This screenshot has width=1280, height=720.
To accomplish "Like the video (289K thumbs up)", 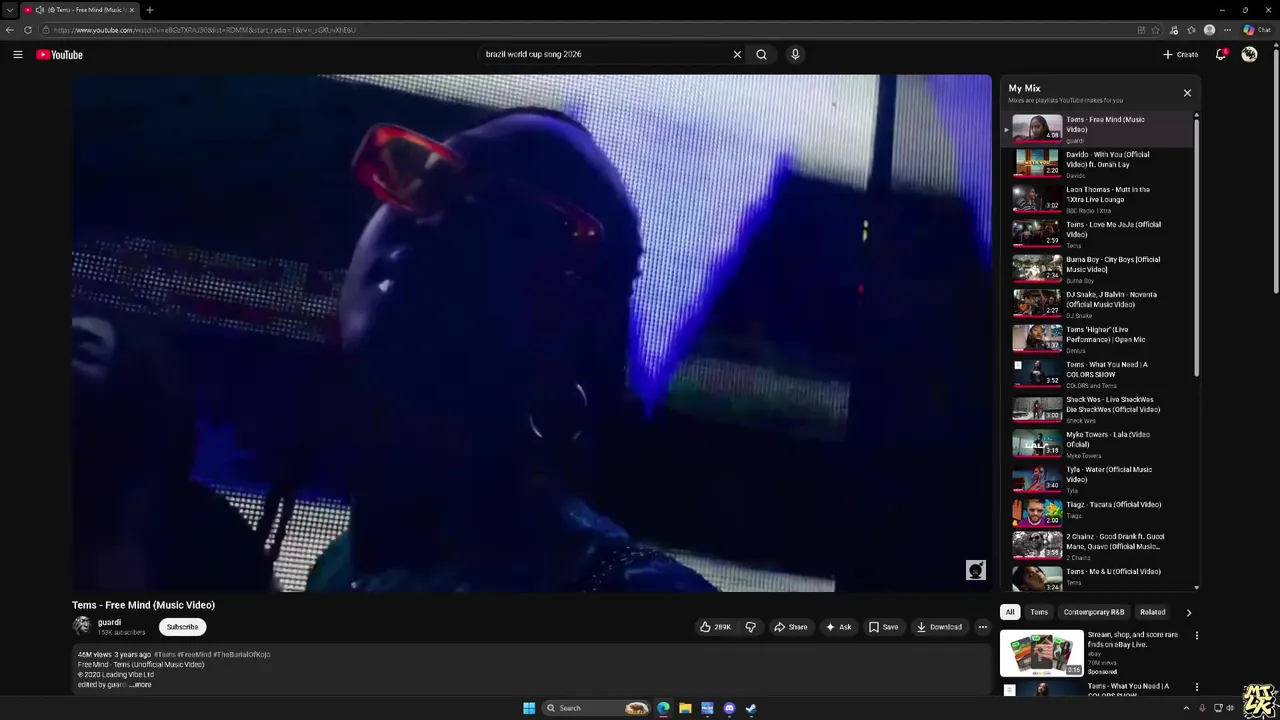I will tap(715, 627).
